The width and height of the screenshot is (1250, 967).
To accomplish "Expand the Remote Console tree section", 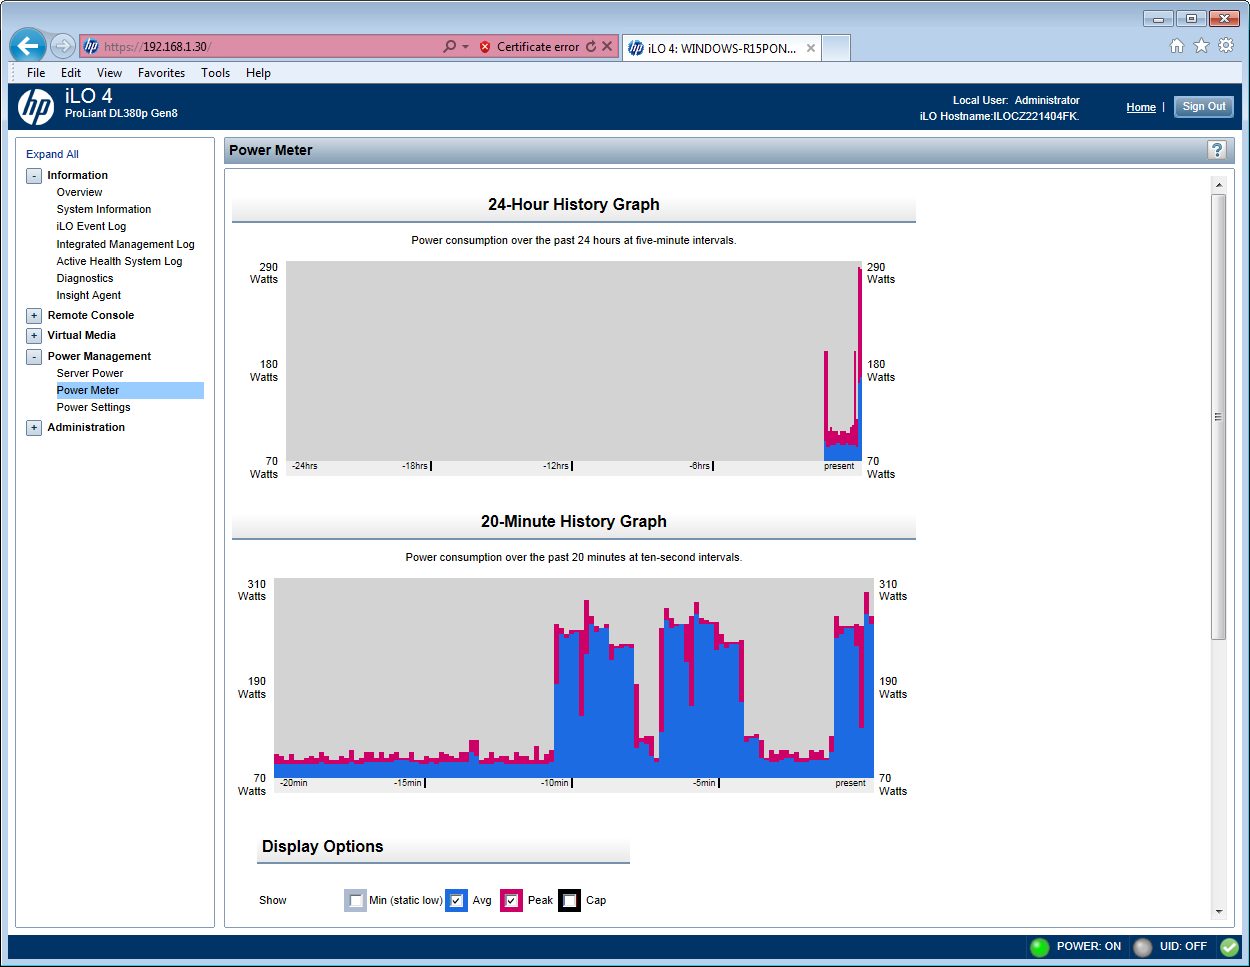I will 34,316.
